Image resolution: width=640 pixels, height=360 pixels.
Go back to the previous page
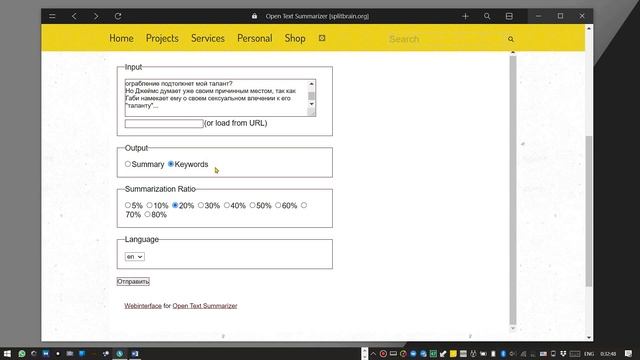click(74, 16)
